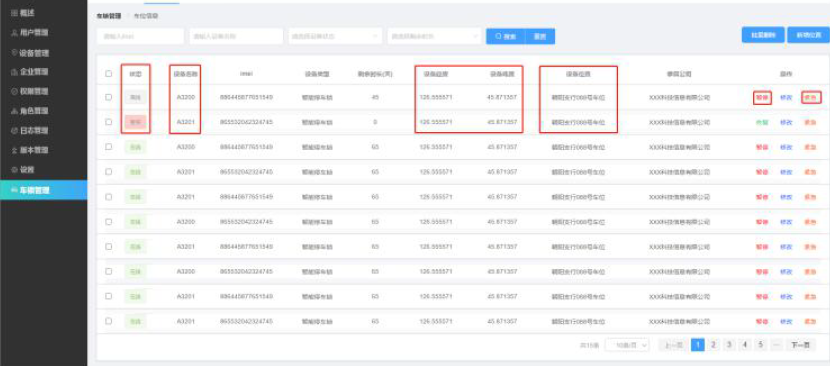Click the blue 搜索 search button
The width and height of the screenshot is (830, 366).
click(x=506, y=37)
